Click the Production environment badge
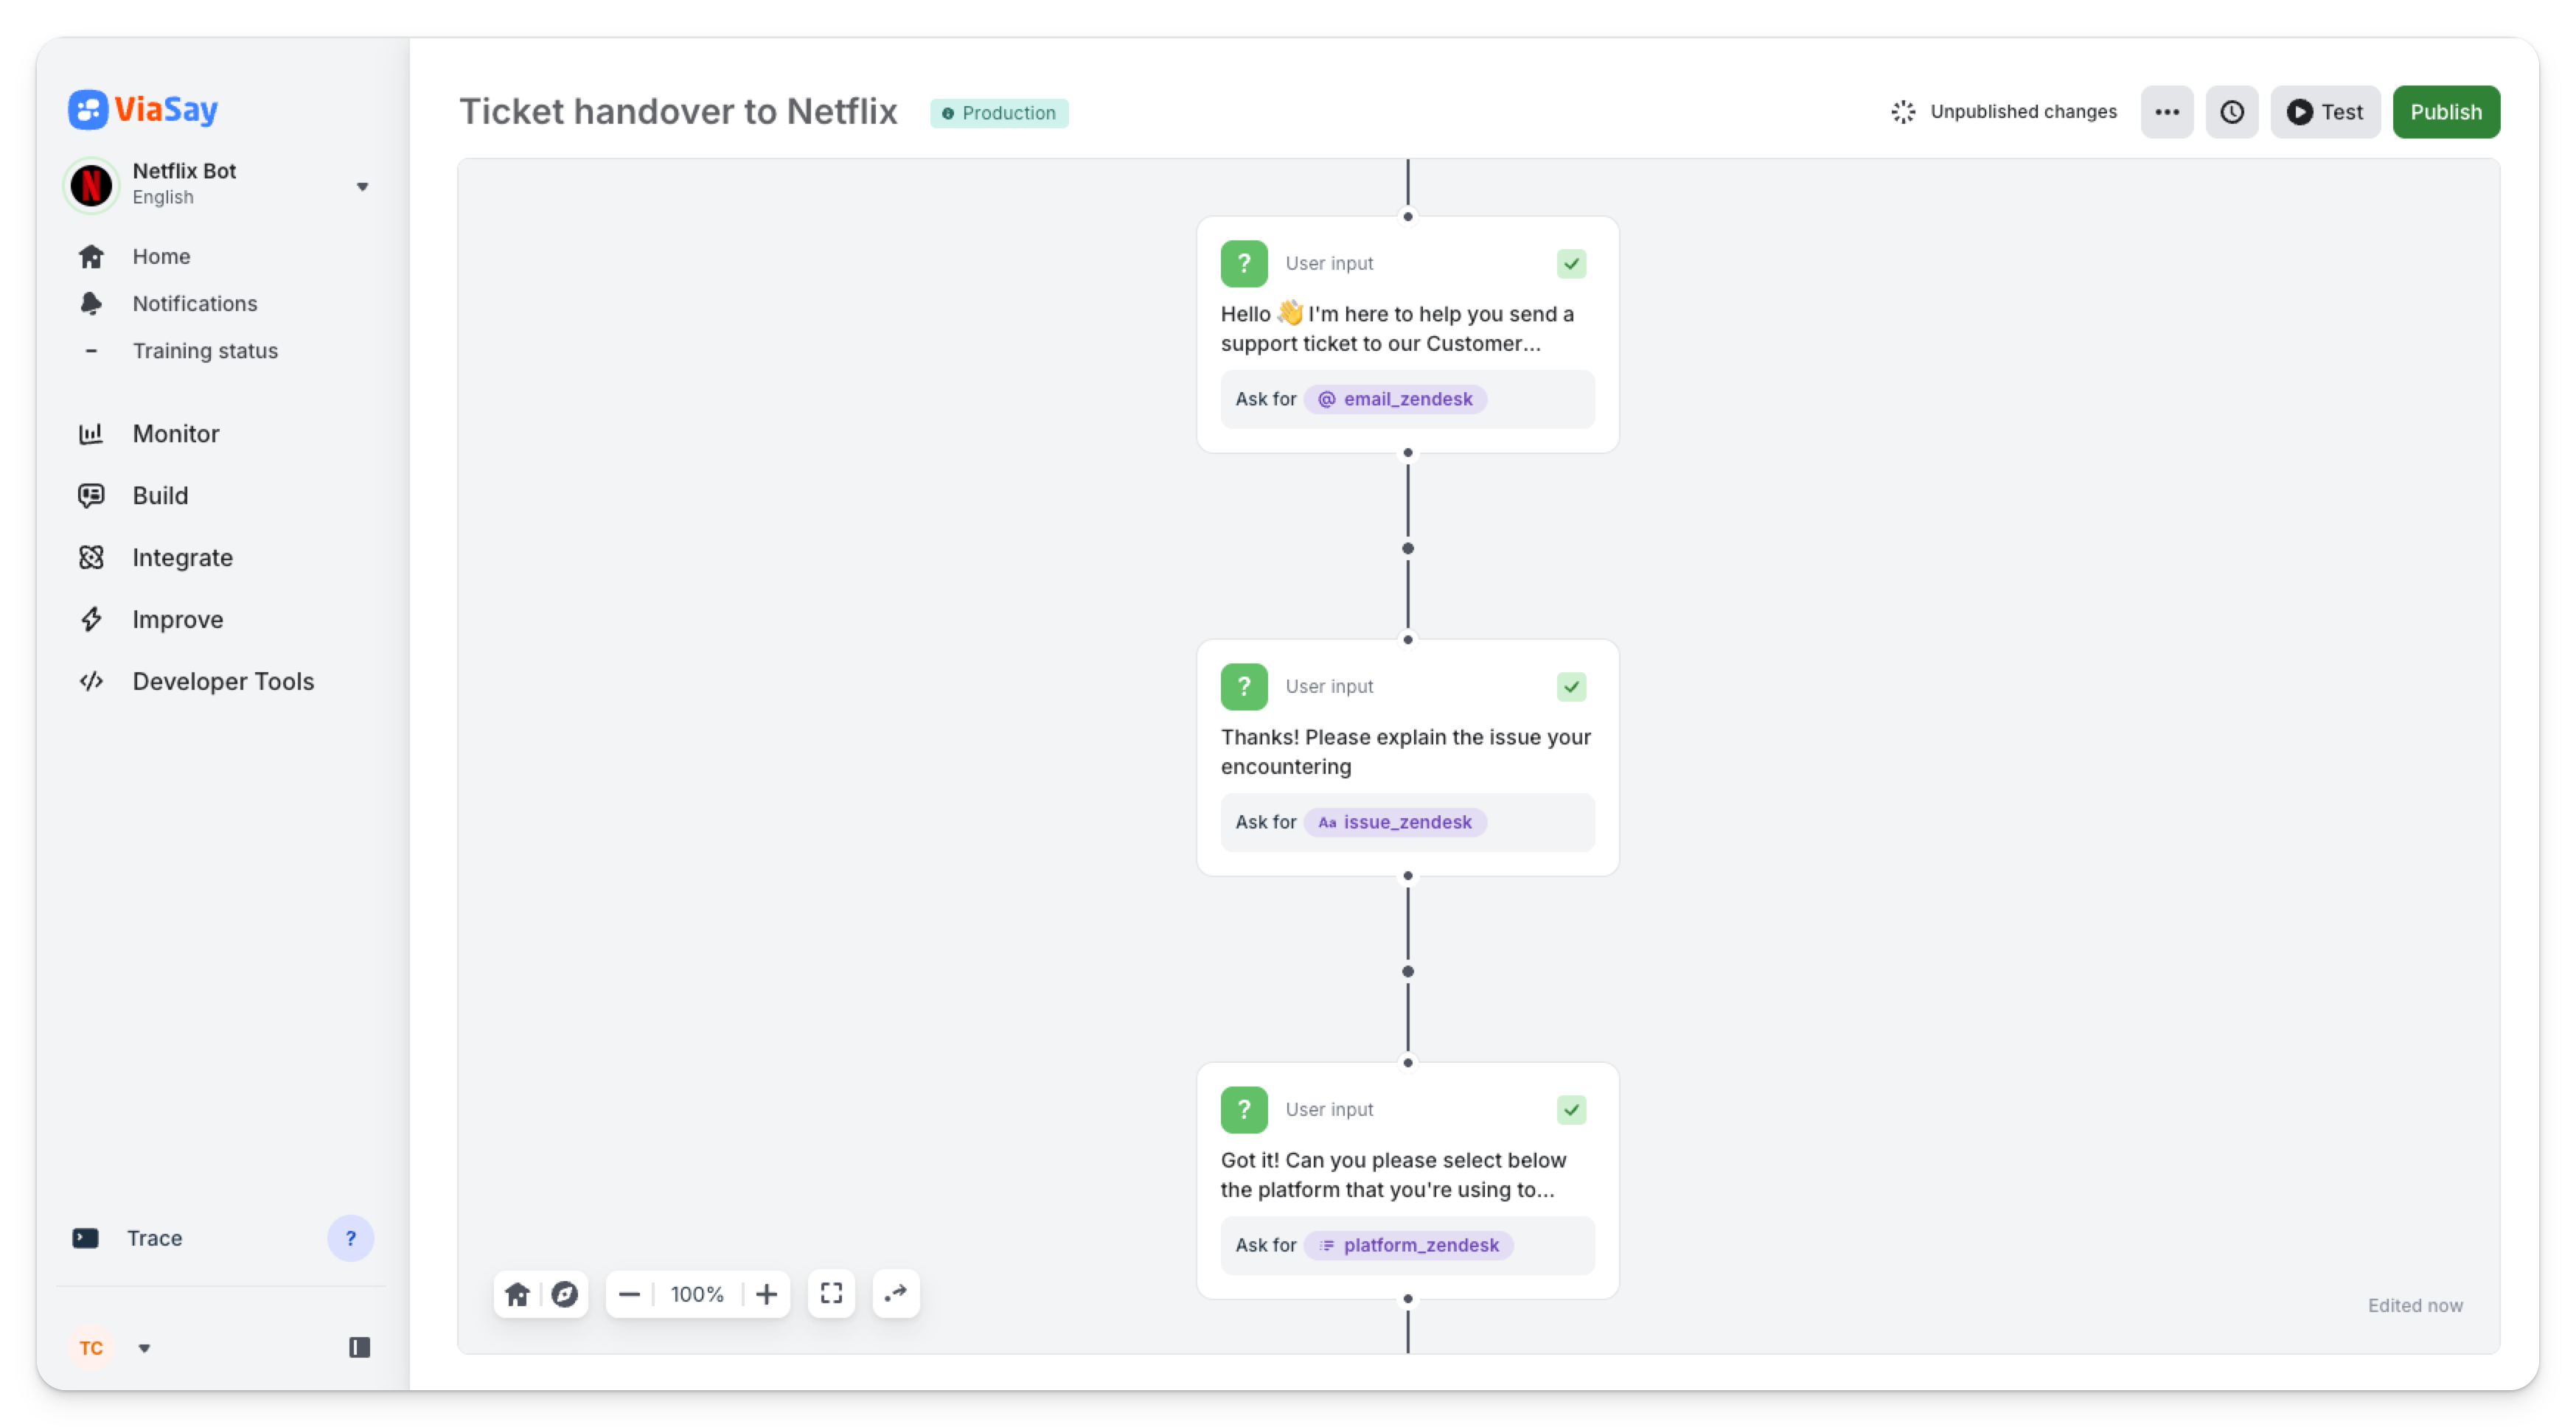2576x1427 pixels. pos(999,113)
